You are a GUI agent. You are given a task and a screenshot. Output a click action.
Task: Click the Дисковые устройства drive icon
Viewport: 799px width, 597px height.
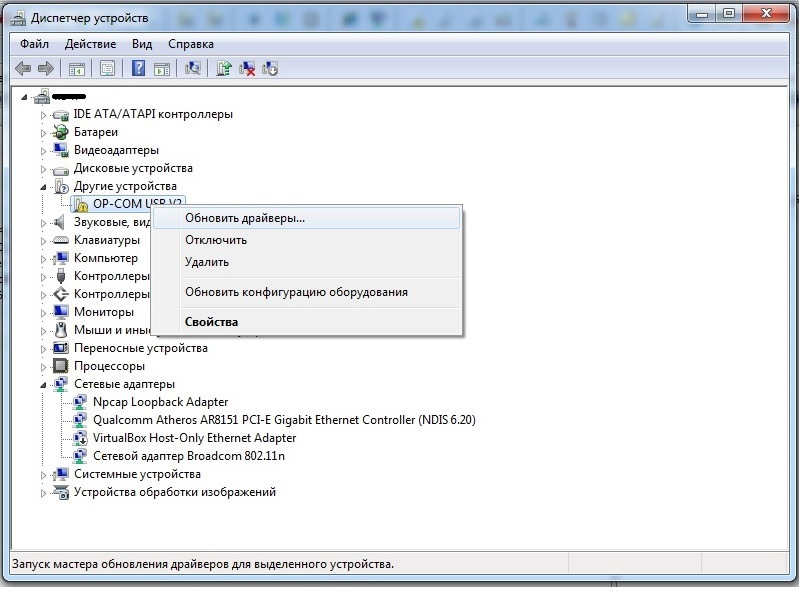pyautogui.click(x=61, y=169)
